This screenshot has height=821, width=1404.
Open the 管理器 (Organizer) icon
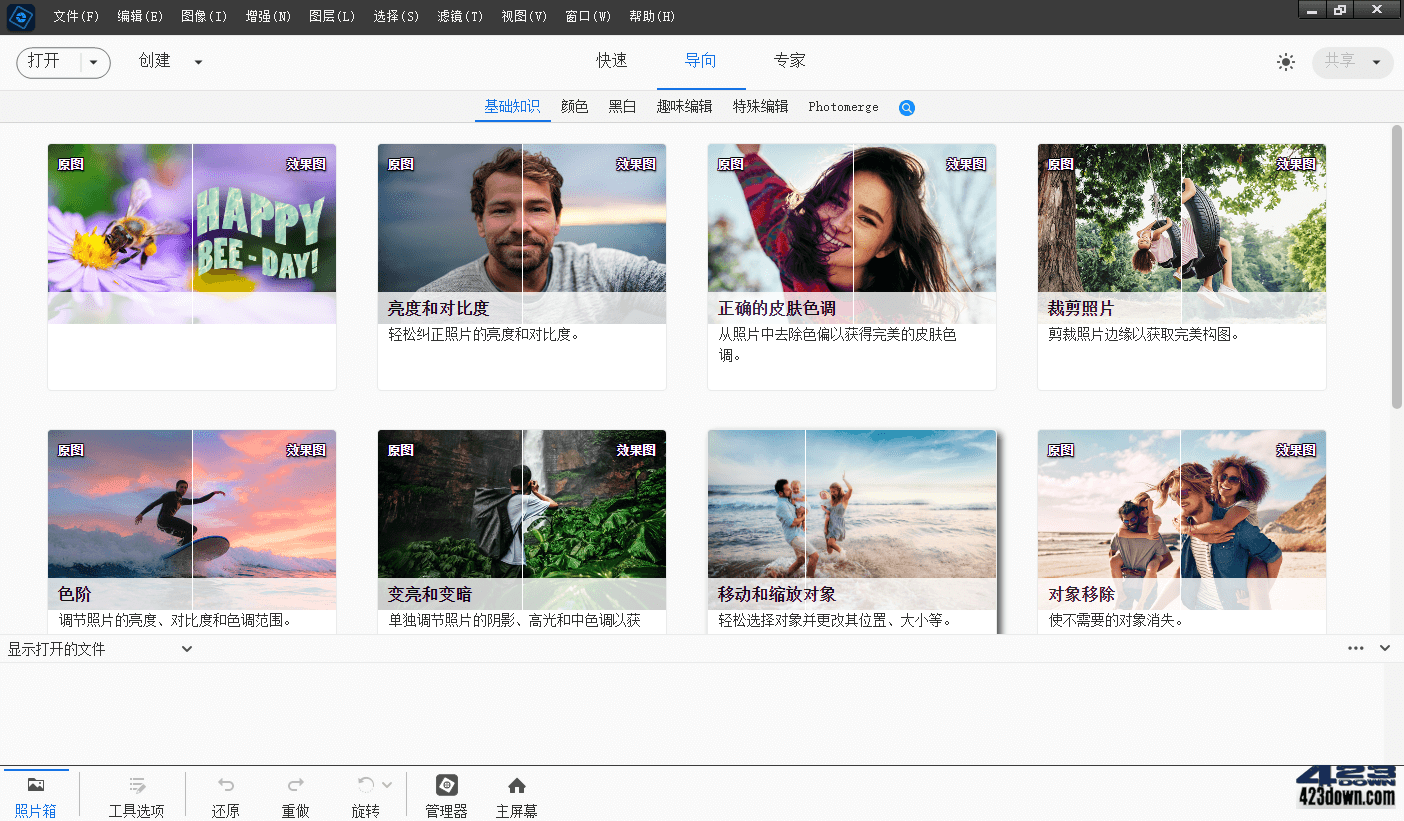tap(446, 785)
